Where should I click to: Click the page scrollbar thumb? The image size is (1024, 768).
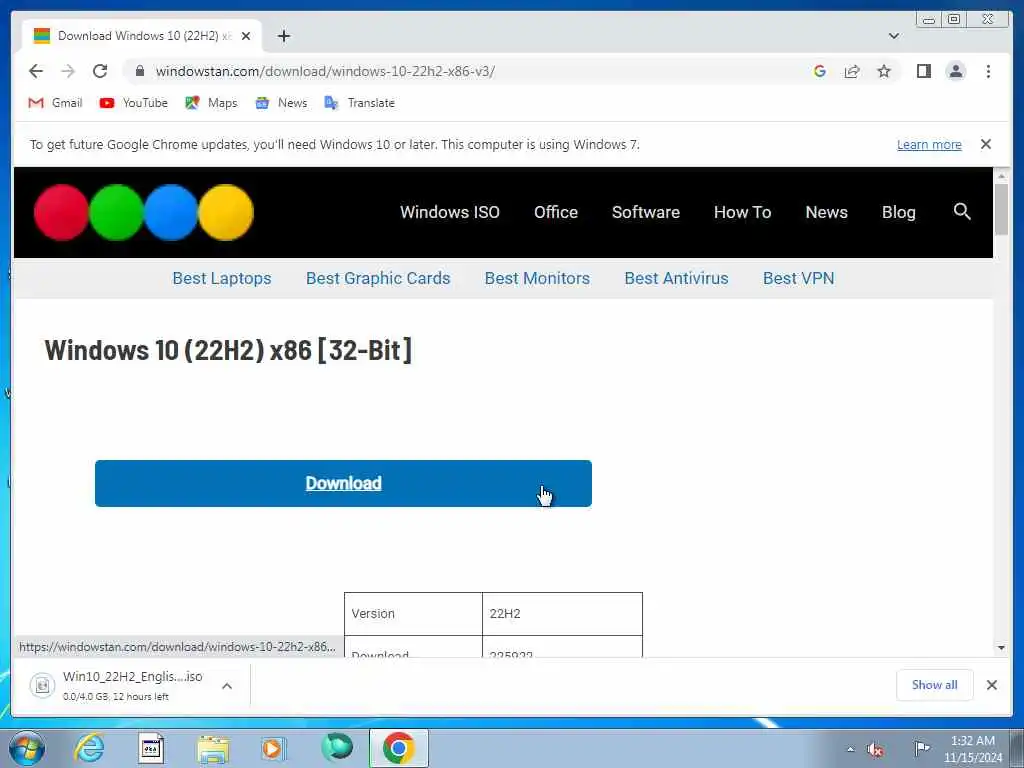[x=1001, y=209]
